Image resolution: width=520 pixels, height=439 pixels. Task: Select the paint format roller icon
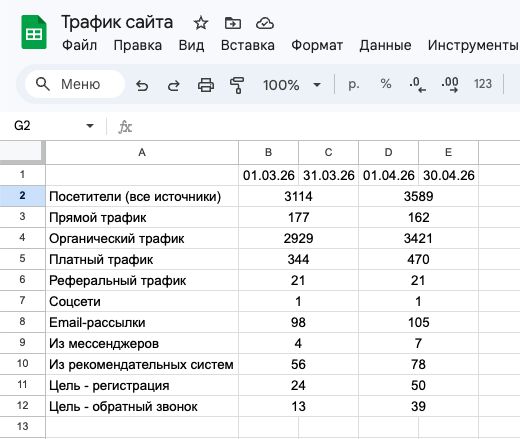click(x=237, y=85)
